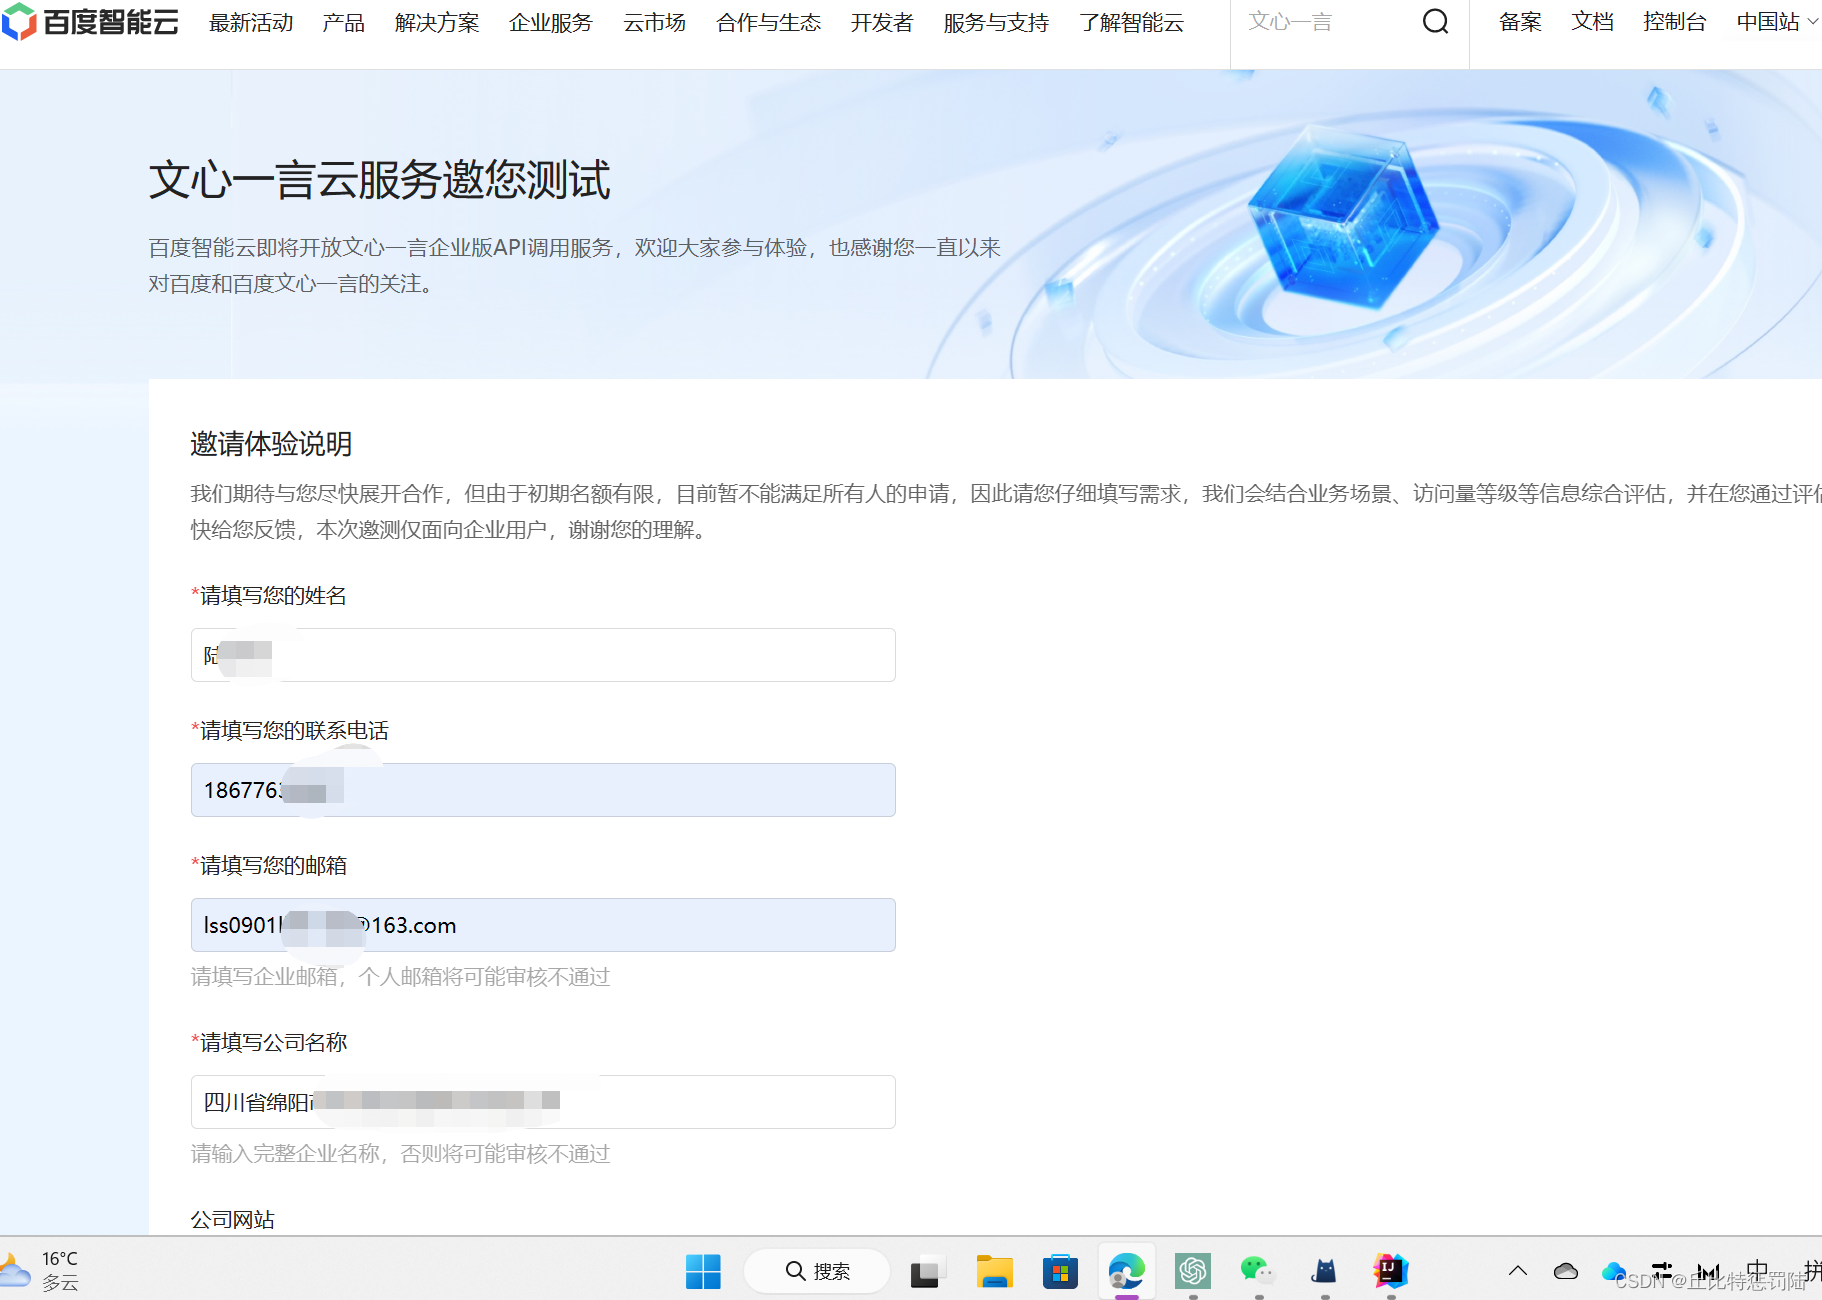Click the 请填写您的姓名 label
This screenshot has width=1822, height=1300.
coord(269,596)
